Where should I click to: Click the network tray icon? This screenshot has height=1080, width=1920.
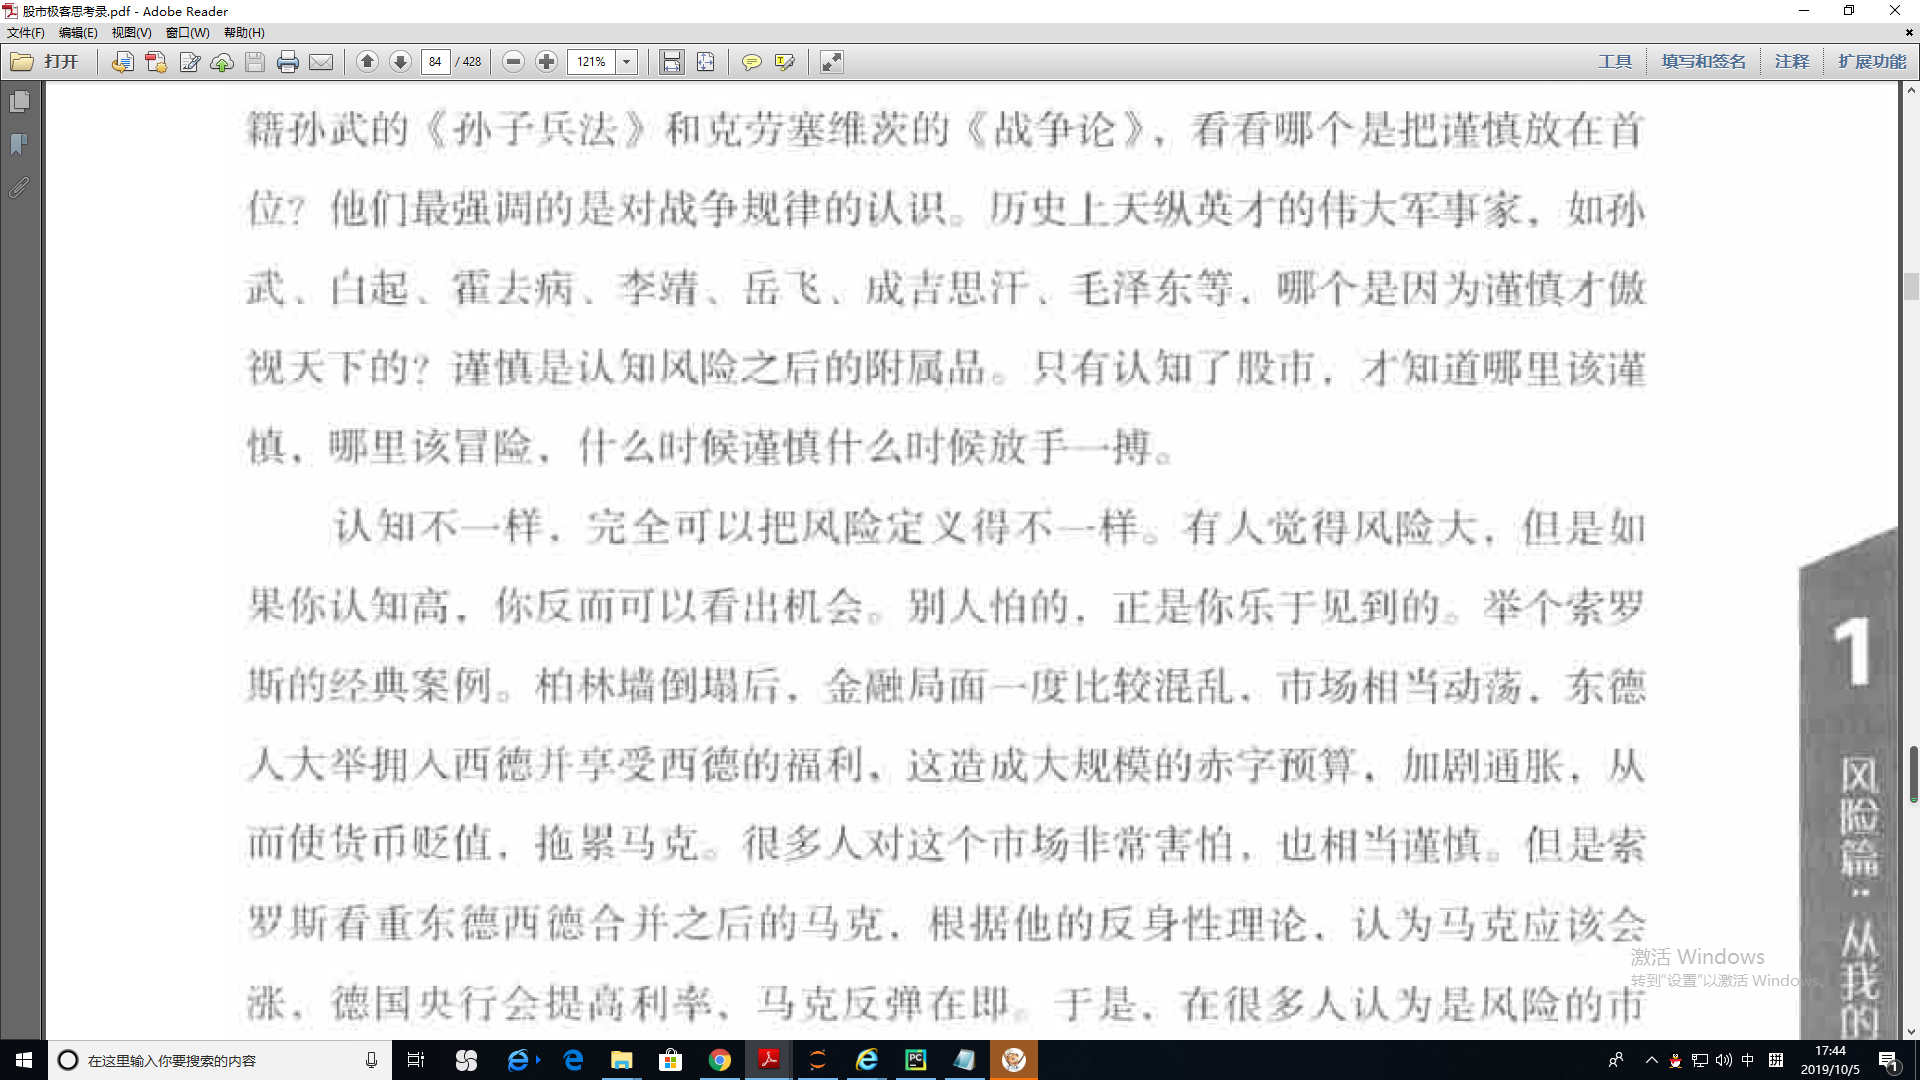coord(1700,1060)
